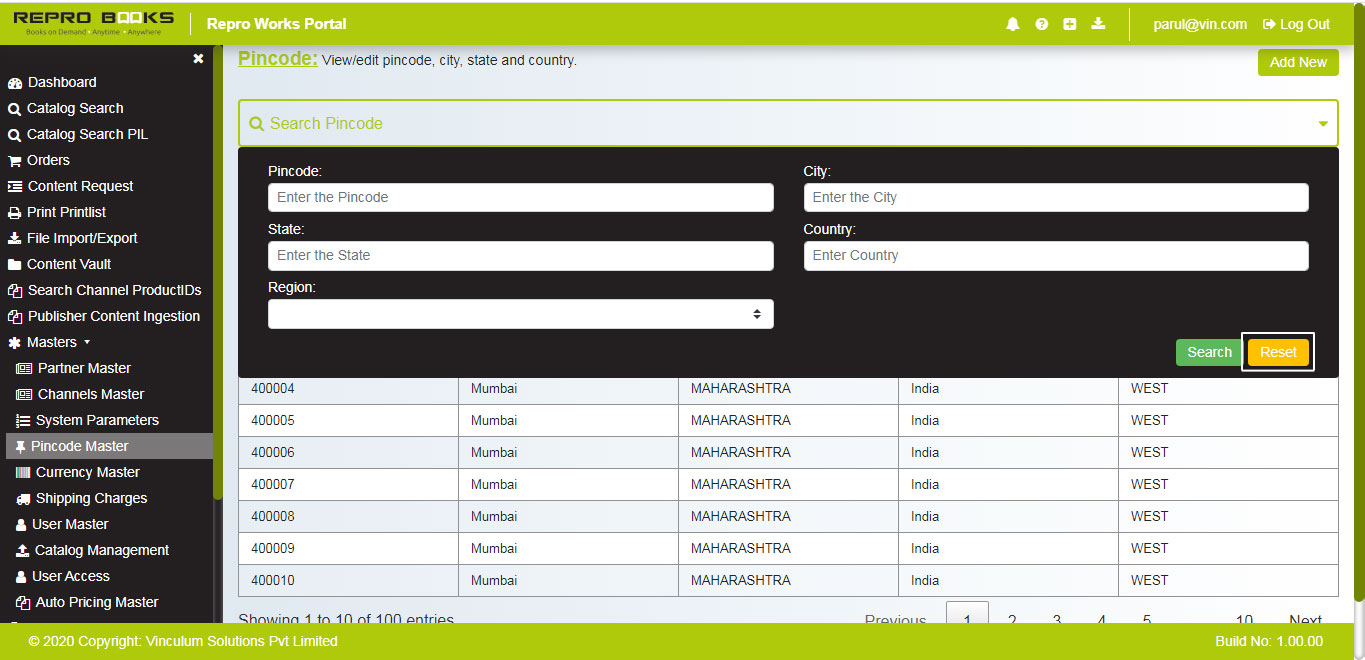
Task: Click the close (x) icon atop the sidebar
Action: pos(197,58)
